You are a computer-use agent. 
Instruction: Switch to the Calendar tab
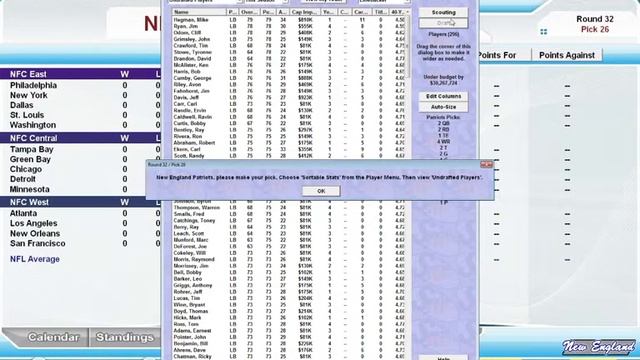(x=53, y=337)
